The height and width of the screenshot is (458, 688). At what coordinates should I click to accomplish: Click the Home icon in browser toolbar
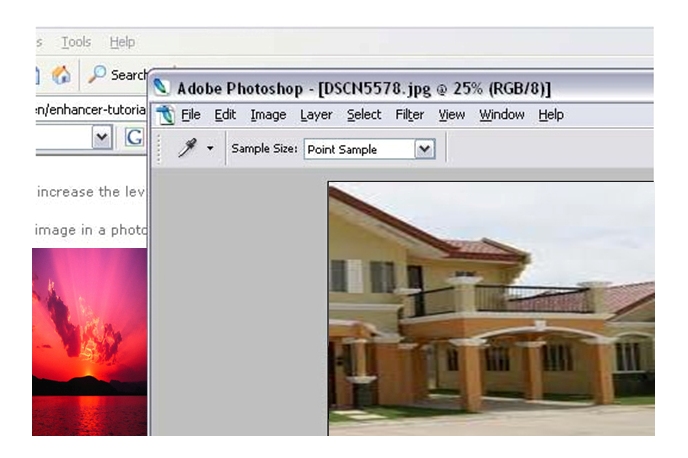point(61,75)
